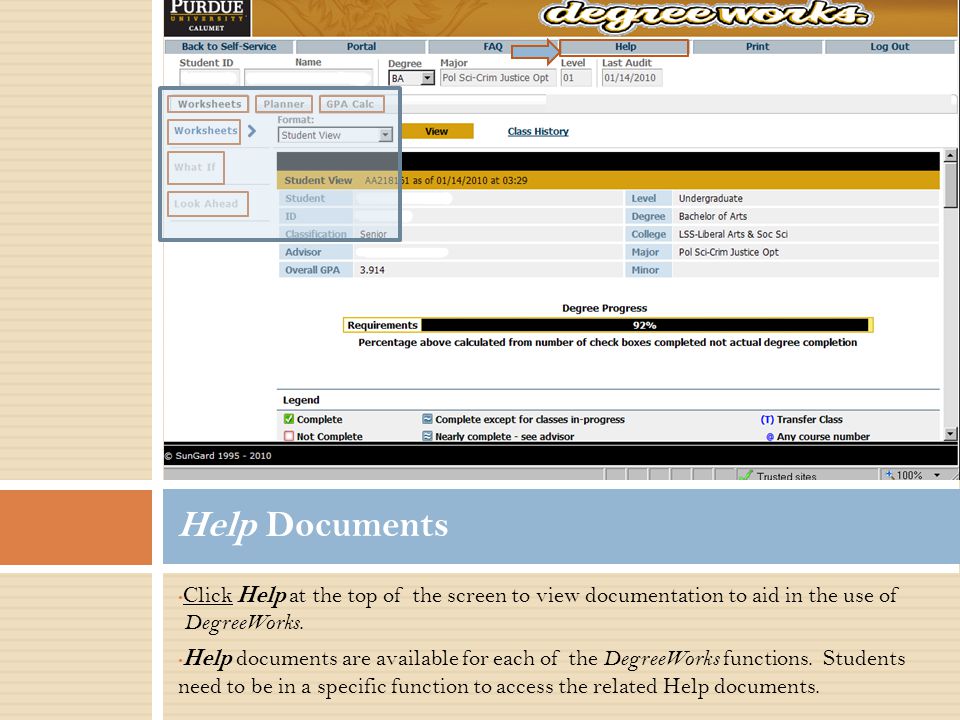Click Print in the top bar
The image size is (960, 720).
point(757,47)
